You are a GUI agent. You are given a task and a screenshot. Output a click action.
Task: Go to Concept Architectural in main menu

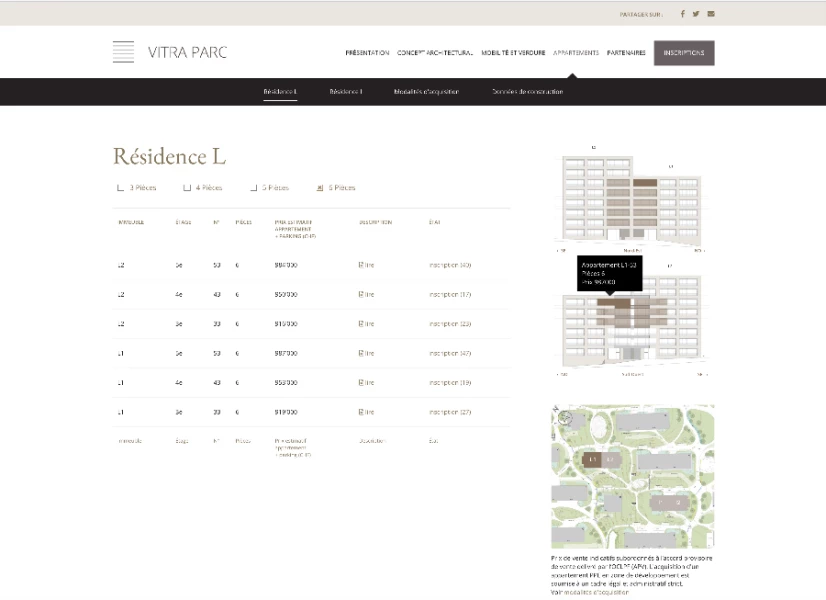click(x=434, y=53)
